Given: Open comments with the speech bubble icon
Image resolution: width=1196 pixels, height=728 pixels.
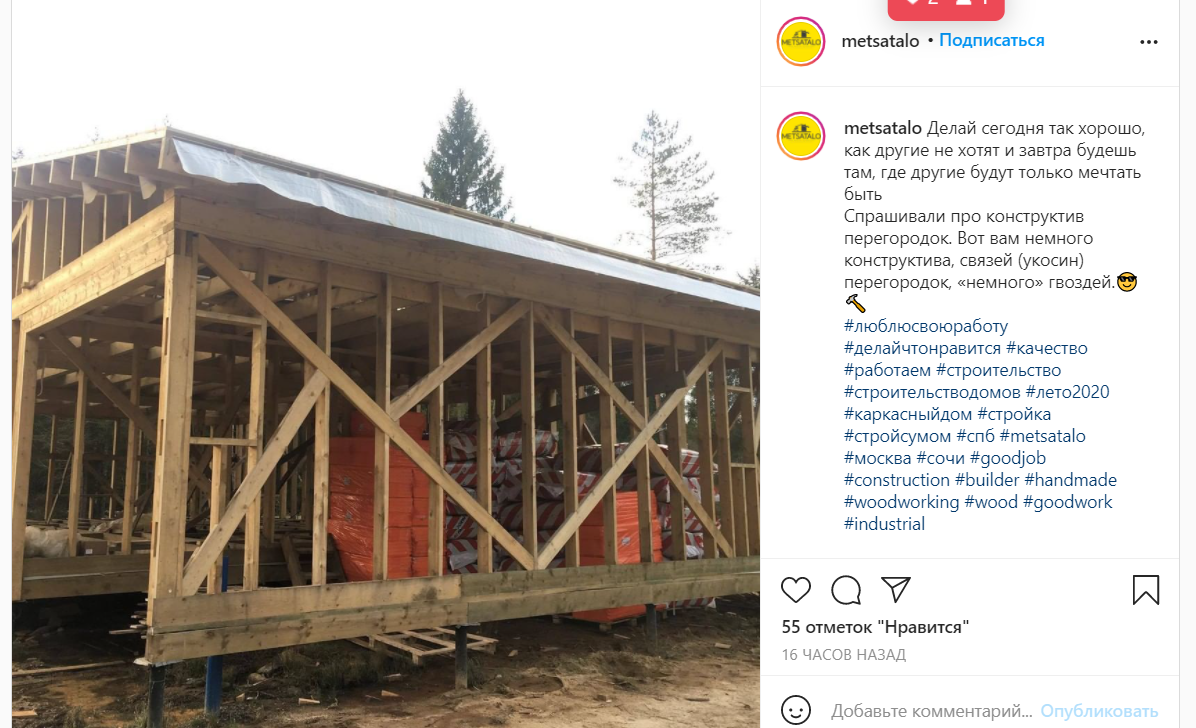Looking at the screenshot, I should pos(846,590).
